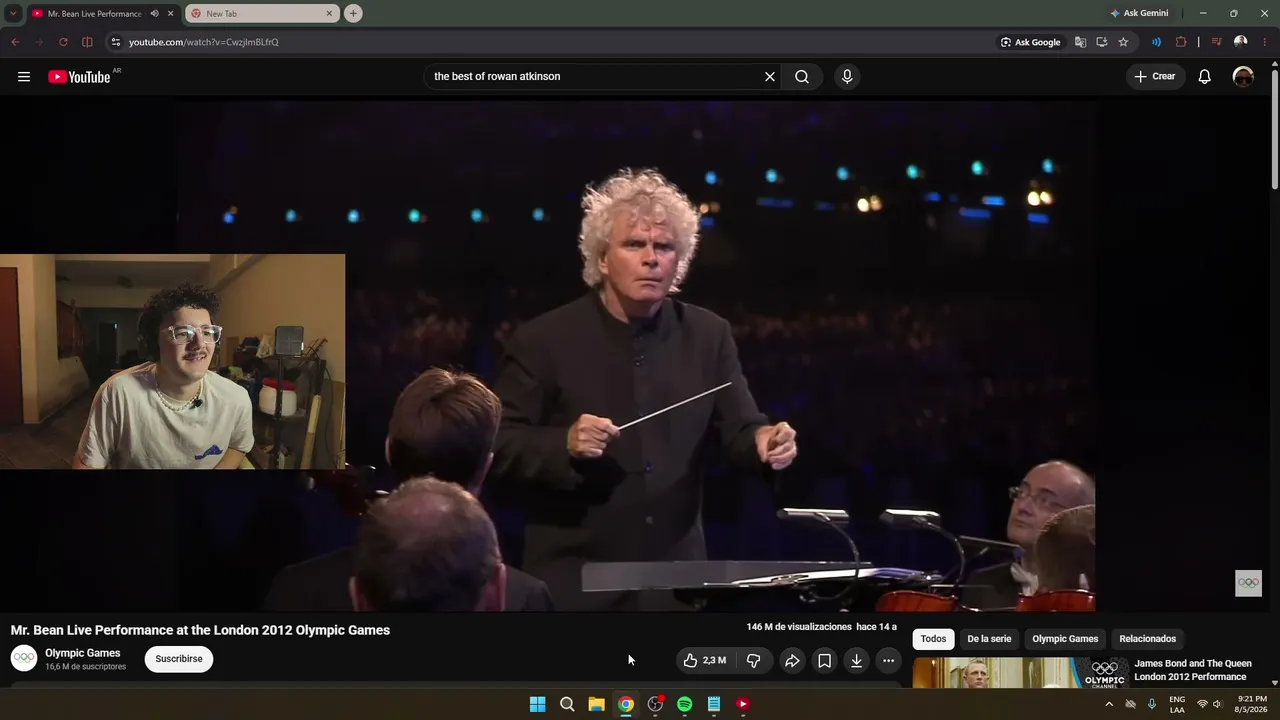Clear the search query with the X
The height and width of the screenshot is (720, 1280).
click(770, 77)
